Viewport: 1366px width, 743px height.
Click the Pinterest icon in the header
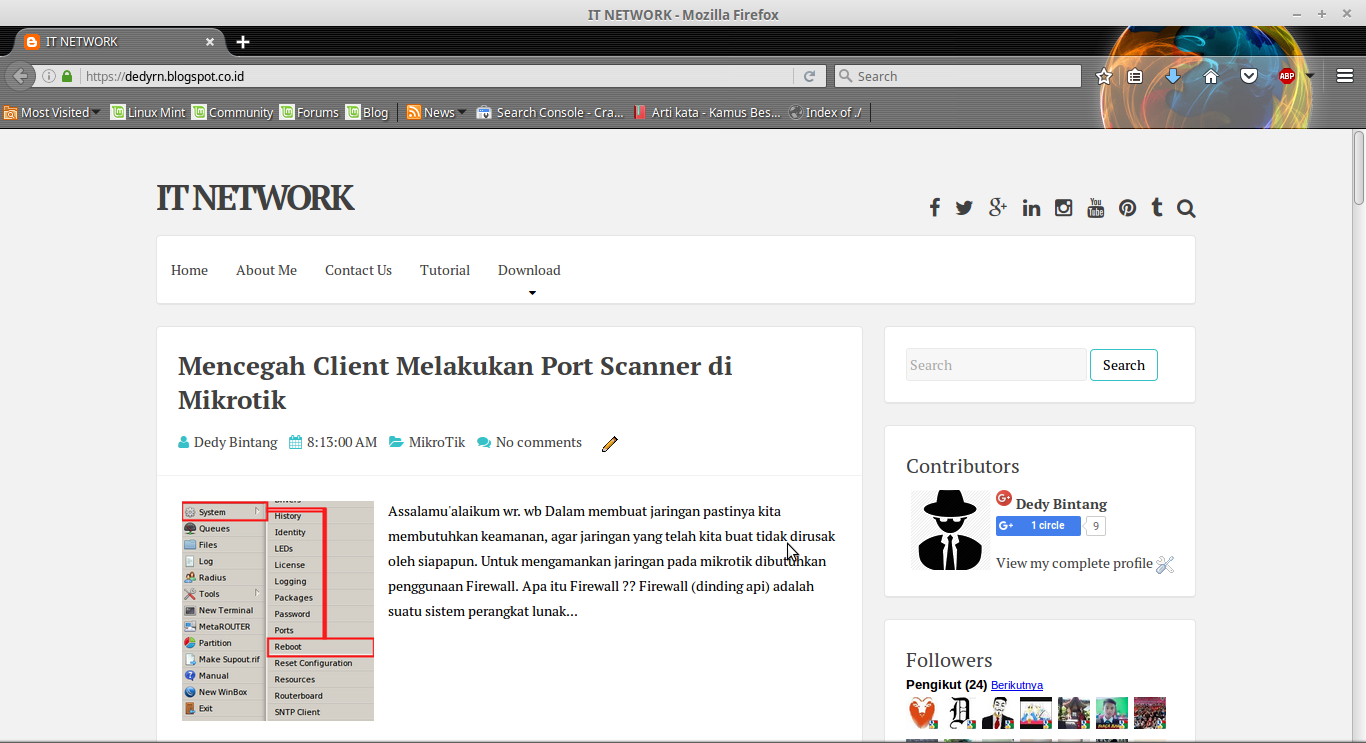pyautogui.click(x=1127, y=207)
